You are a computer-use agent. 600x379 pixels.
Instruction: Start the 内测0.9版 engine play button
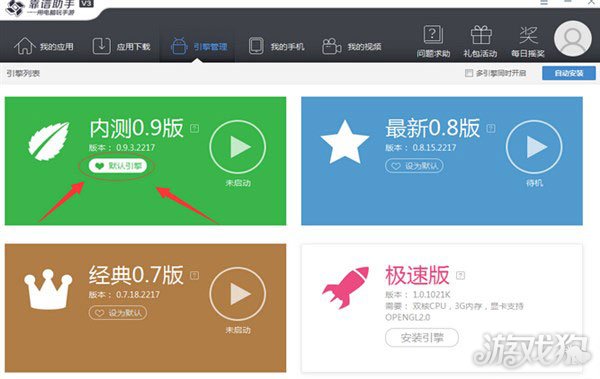click(x=238, y=147)
